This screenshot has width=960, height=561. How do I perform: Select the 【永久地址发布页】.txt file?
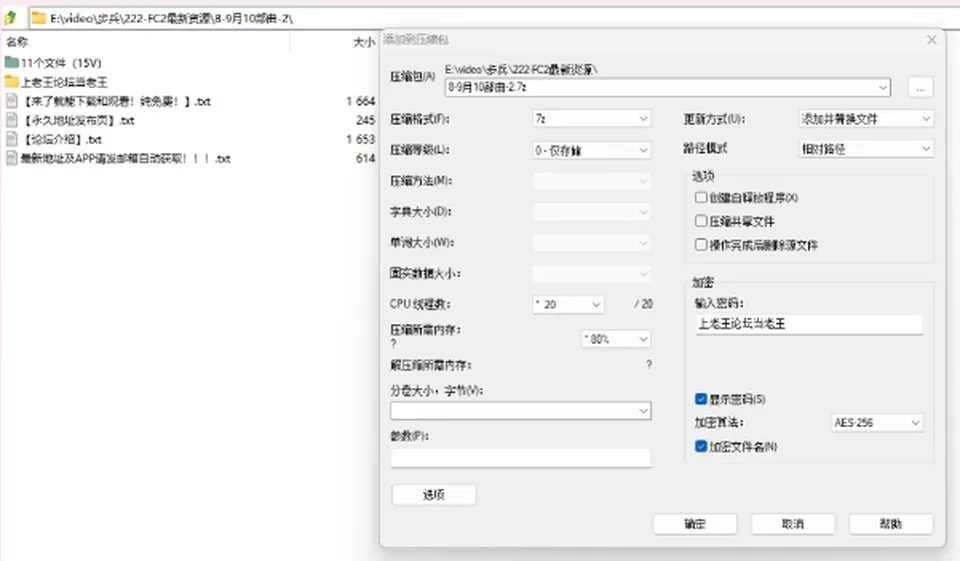pyautogui.click(x=70, y=120)
